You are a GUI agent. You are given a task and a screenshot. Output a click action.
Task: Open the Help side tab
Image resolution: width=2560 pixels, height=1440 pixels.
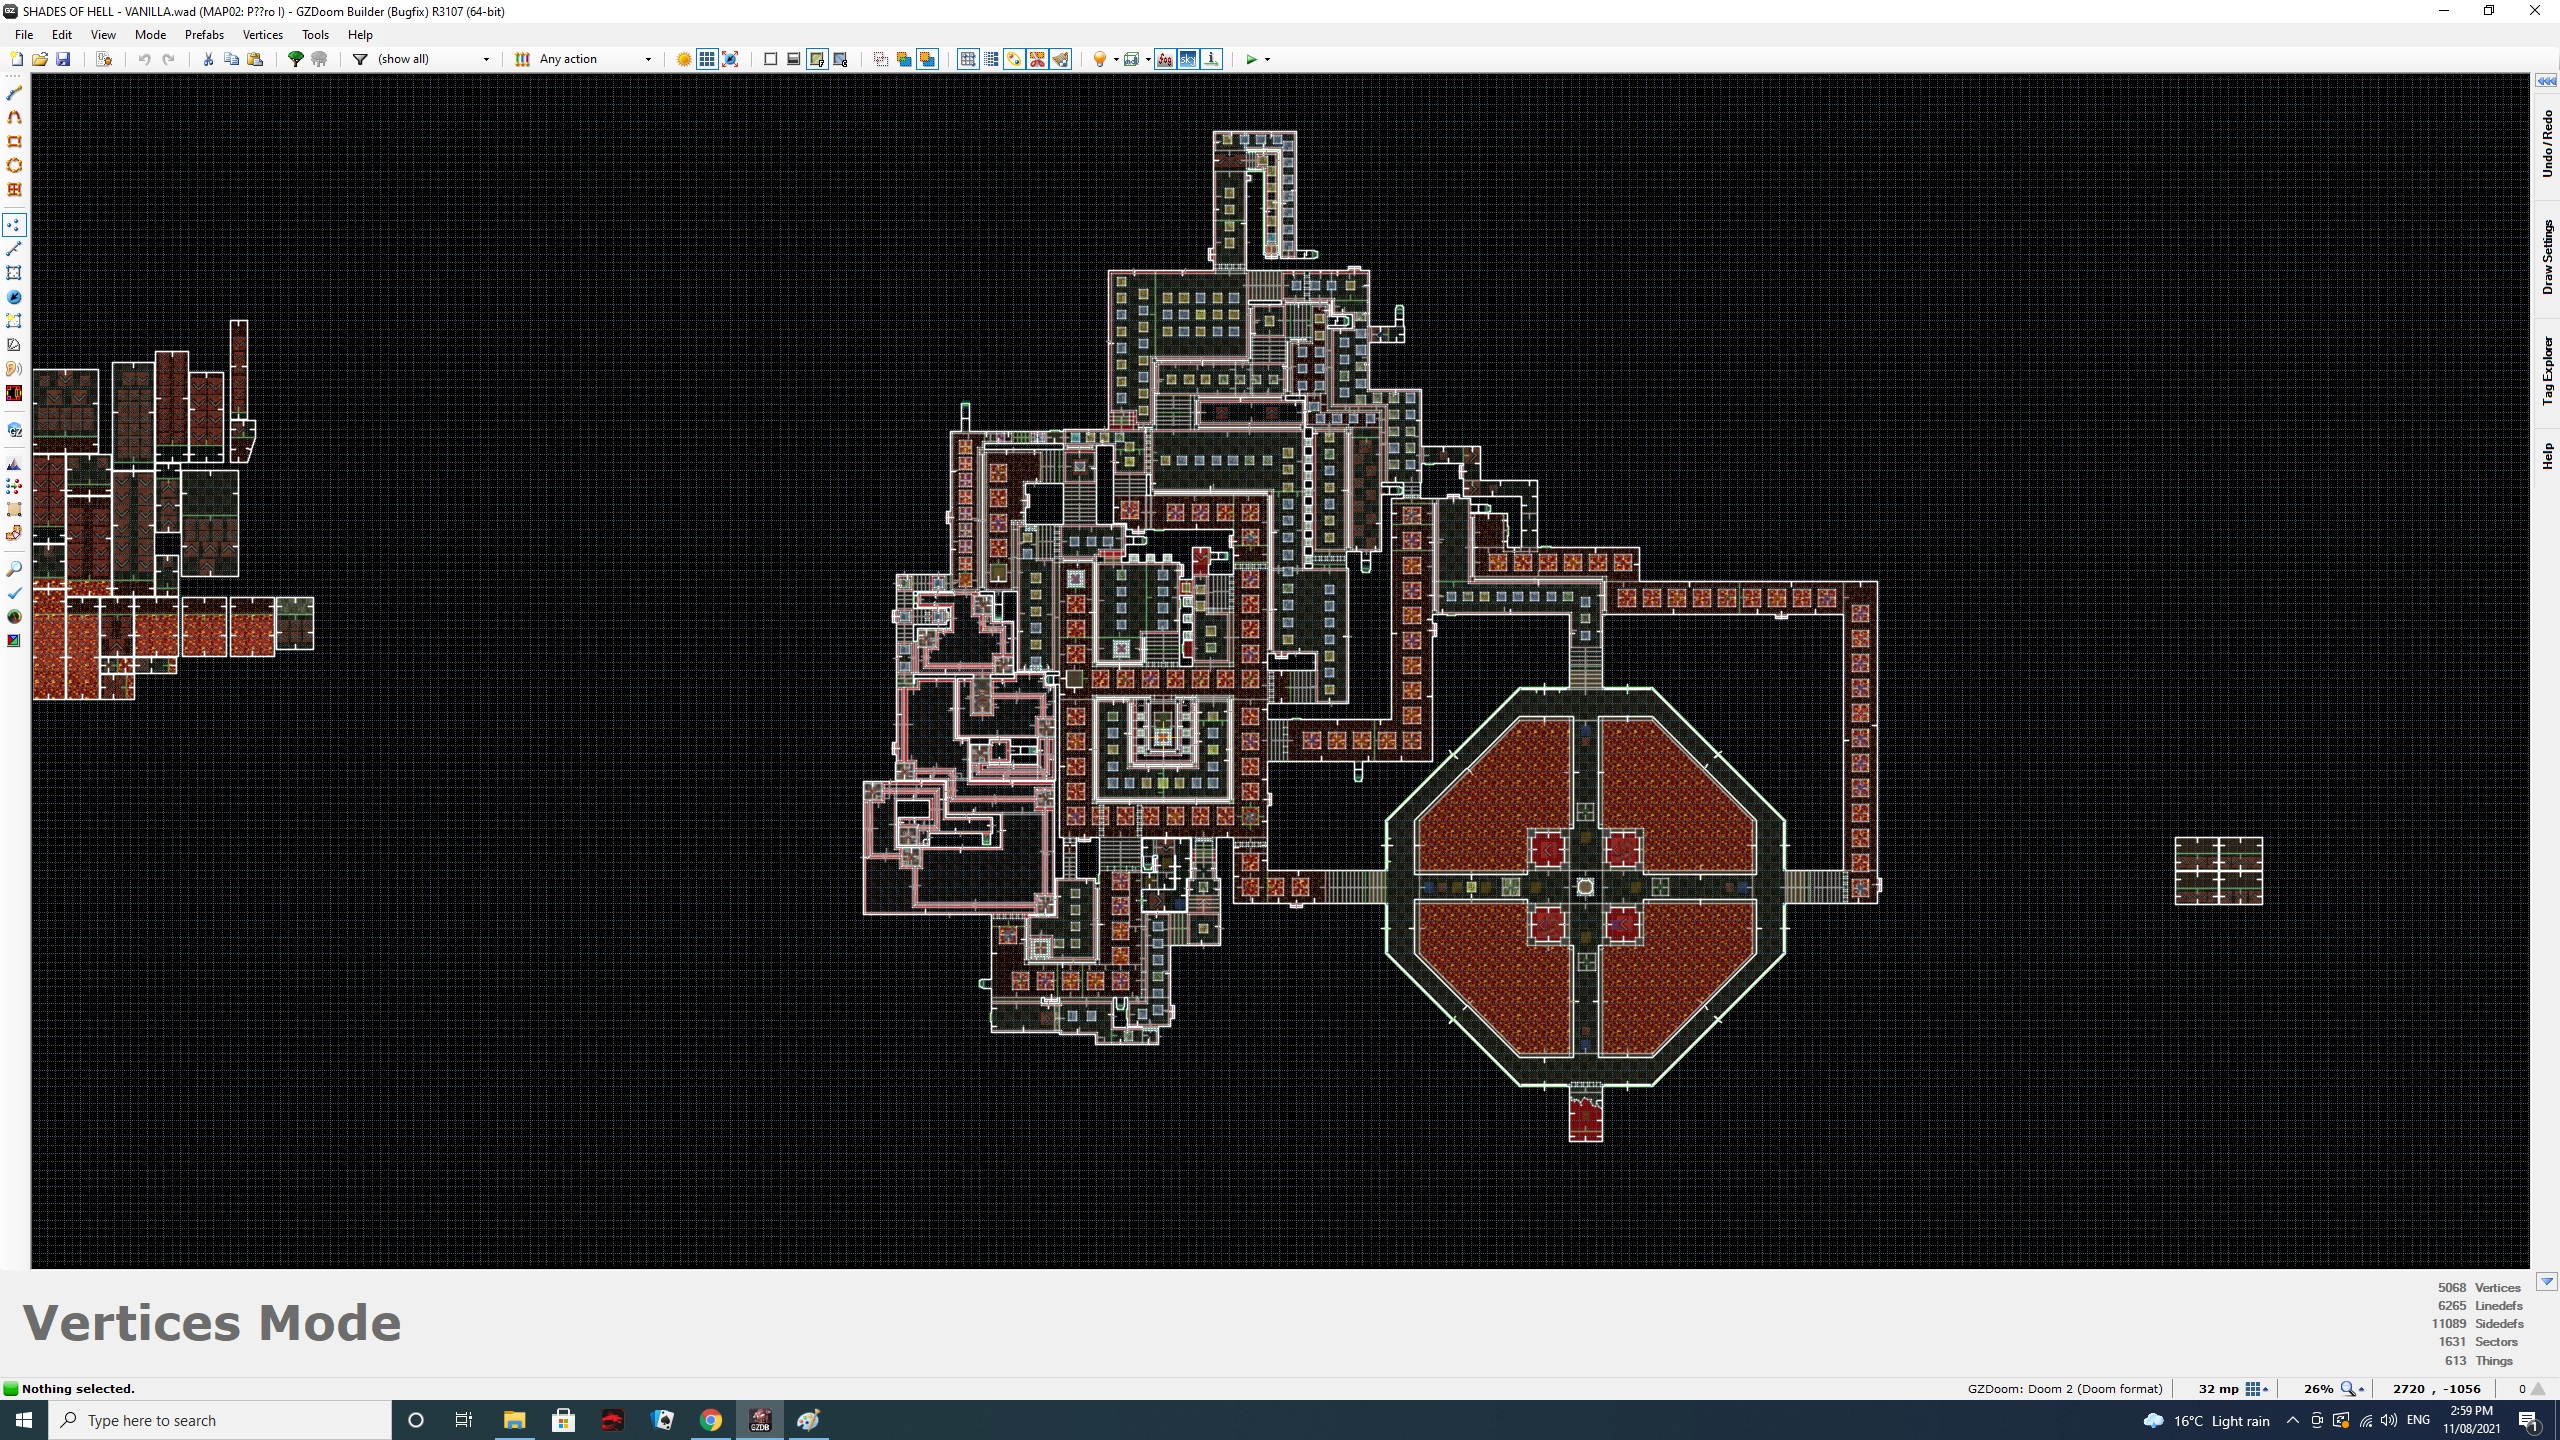coord(2547,456)
